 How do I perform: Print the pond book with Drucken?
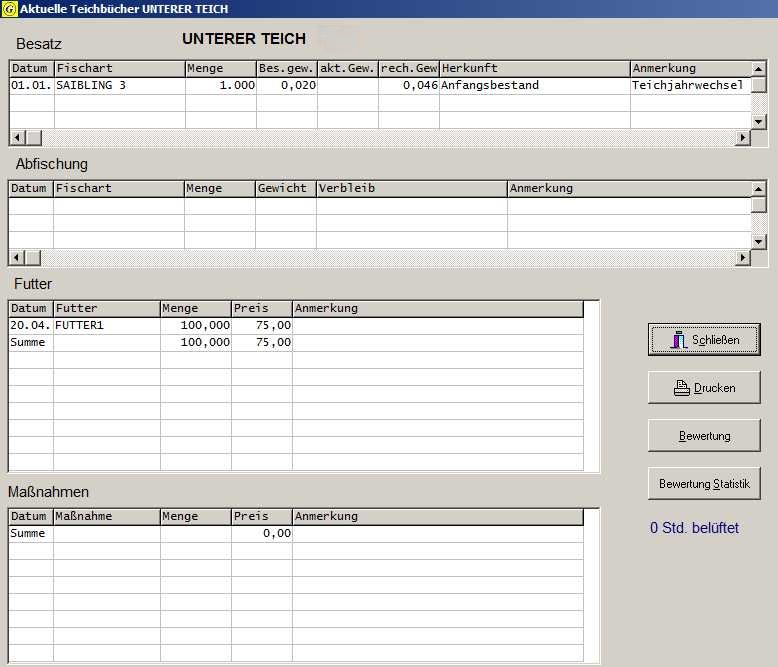click(704, 388)
